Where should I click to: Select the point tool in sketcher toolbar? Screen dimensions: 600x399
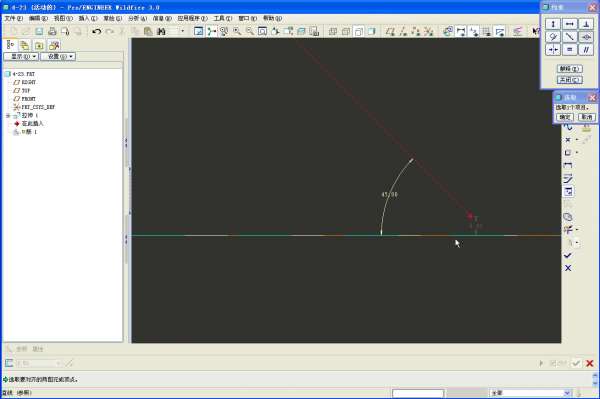pos(568,140)
